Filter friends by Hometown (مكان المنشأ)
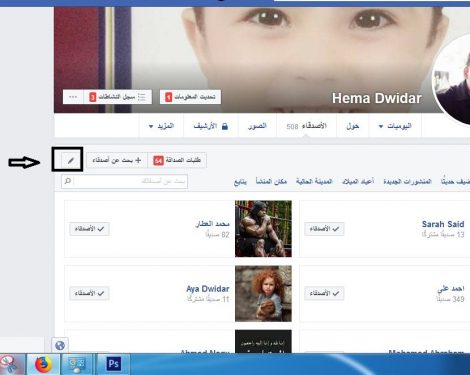Screen dimensions: 470x375 tap(271, 181)
